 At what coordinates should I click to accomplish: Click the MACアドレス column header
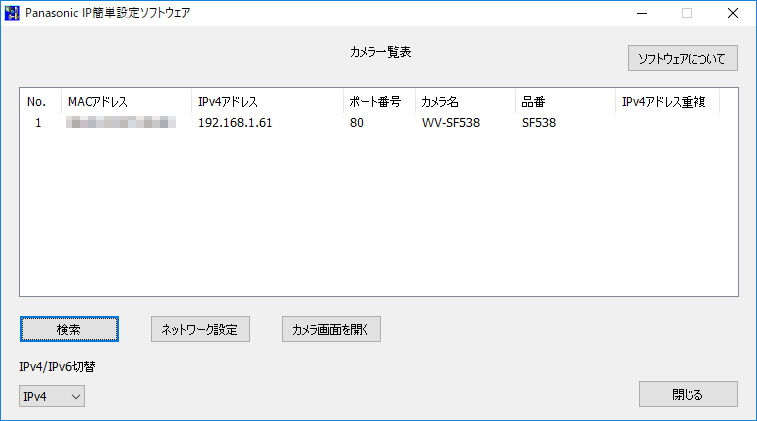coord(126,102)
